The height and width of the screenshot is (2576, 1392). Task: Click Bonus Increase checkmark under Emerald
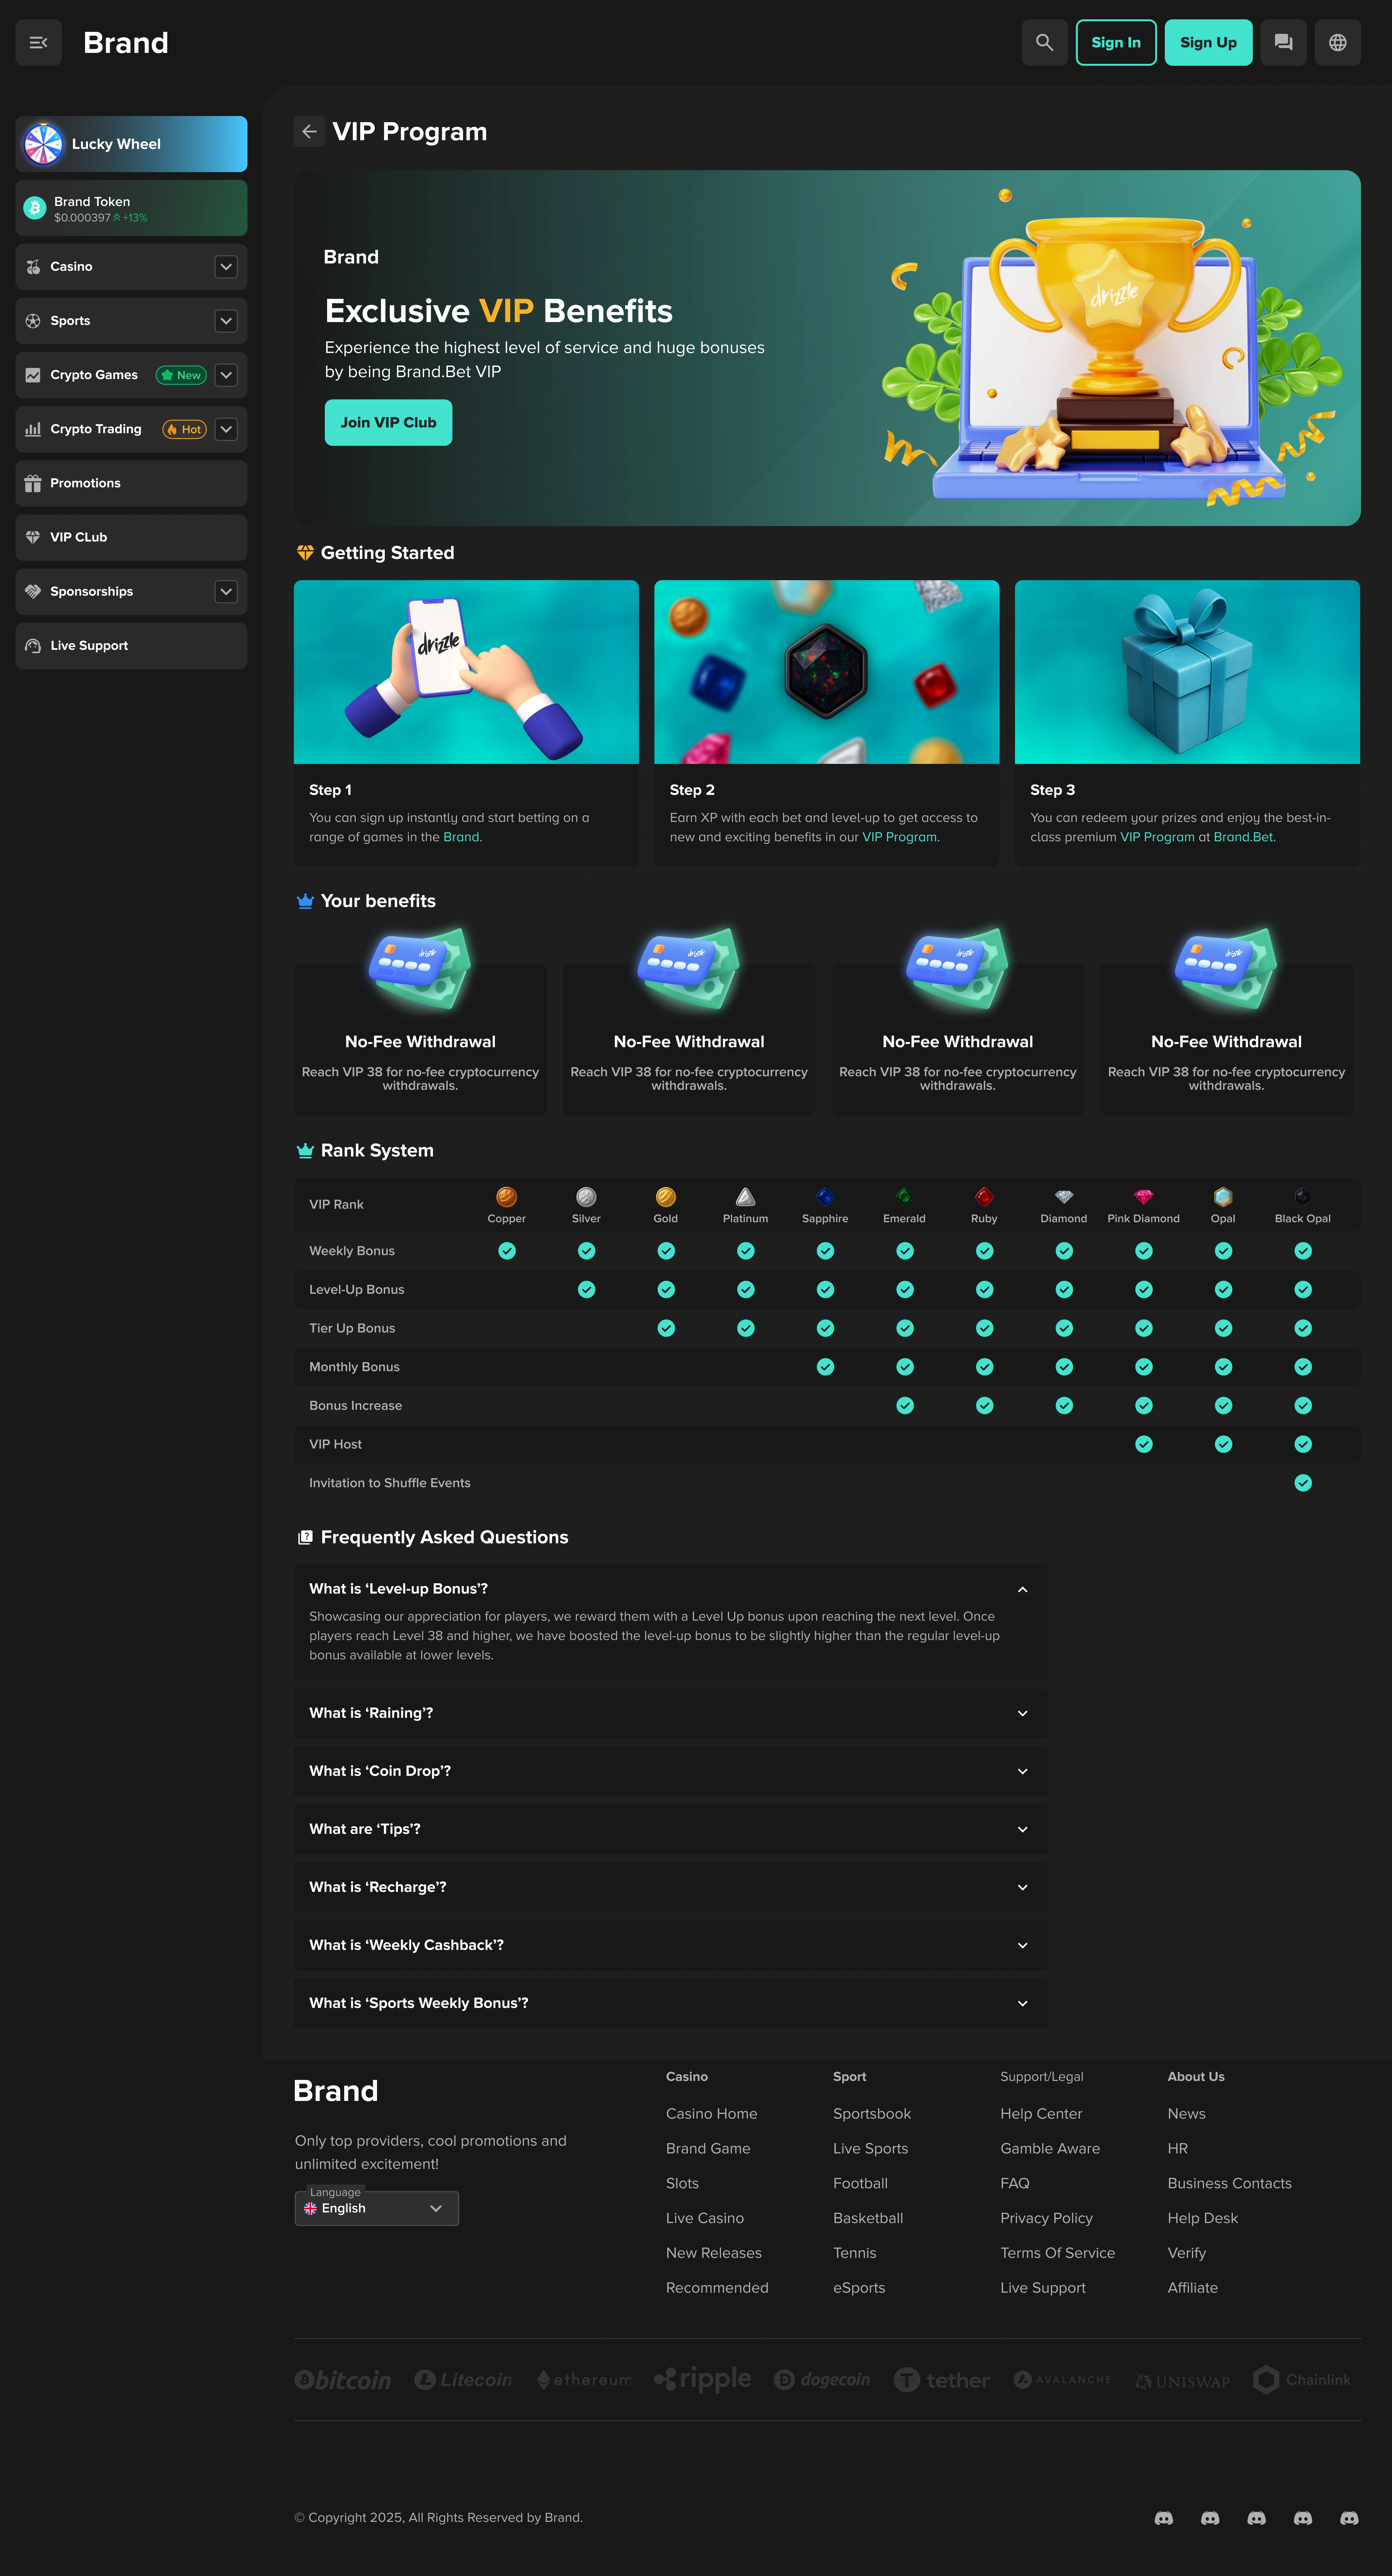905,1406
